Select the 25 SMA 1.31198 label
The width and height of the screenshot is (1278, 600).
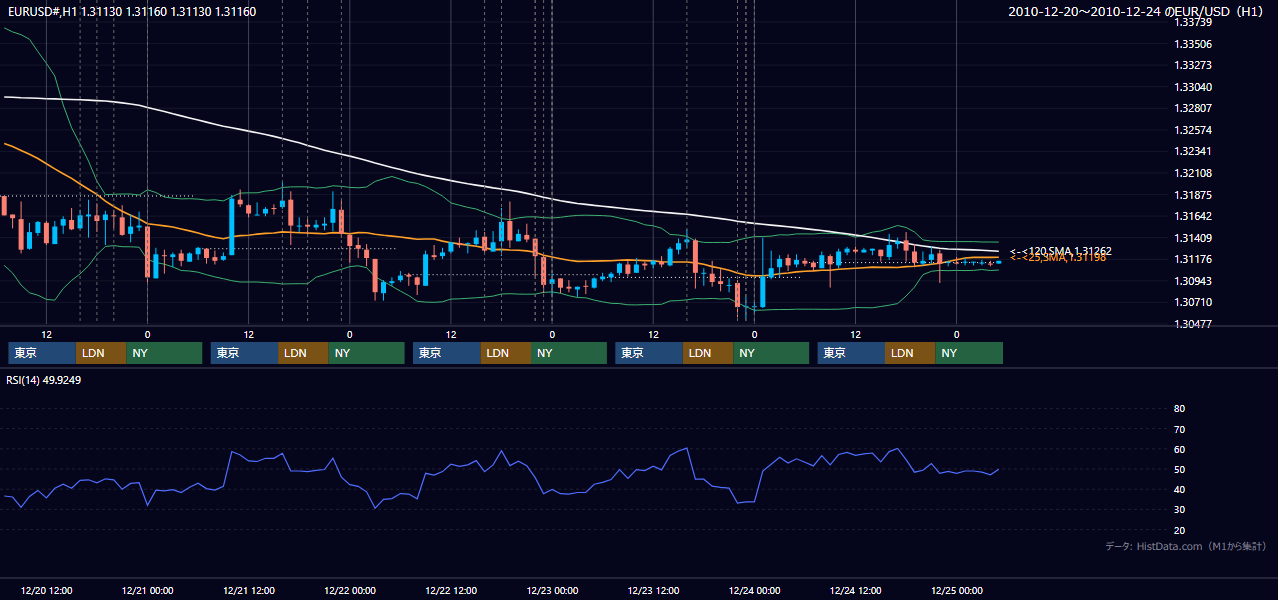pos(1058,258)
